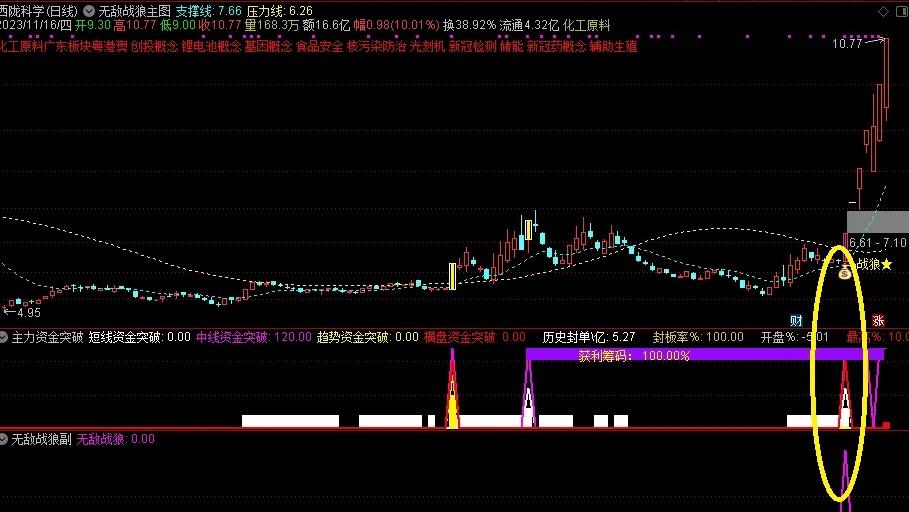This screenshot has height=512, width=909.
Task: Open the 粤港澳 concept tag
Action: click(110, 46)
